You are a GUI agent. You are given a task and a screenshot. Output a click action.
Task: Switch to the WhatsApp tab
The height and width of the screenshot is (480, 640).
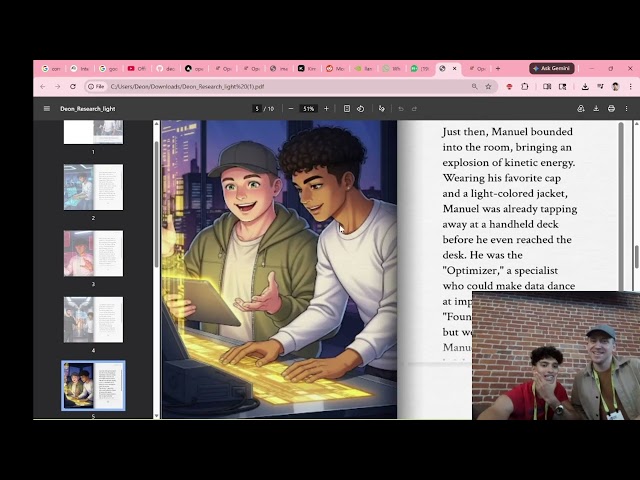[391, 69]
